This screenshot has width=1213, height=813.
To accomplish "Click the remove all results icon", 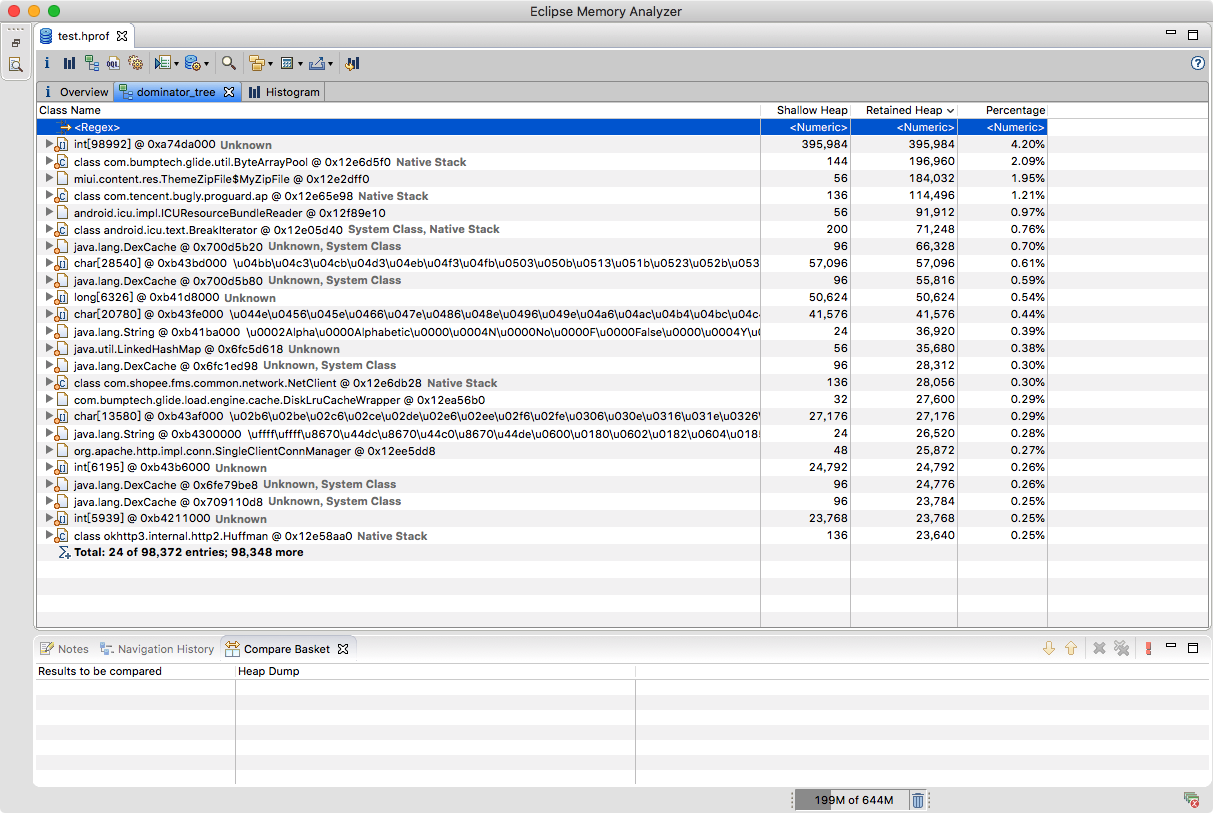I will pyautogui.click(x=1122, y=648).
